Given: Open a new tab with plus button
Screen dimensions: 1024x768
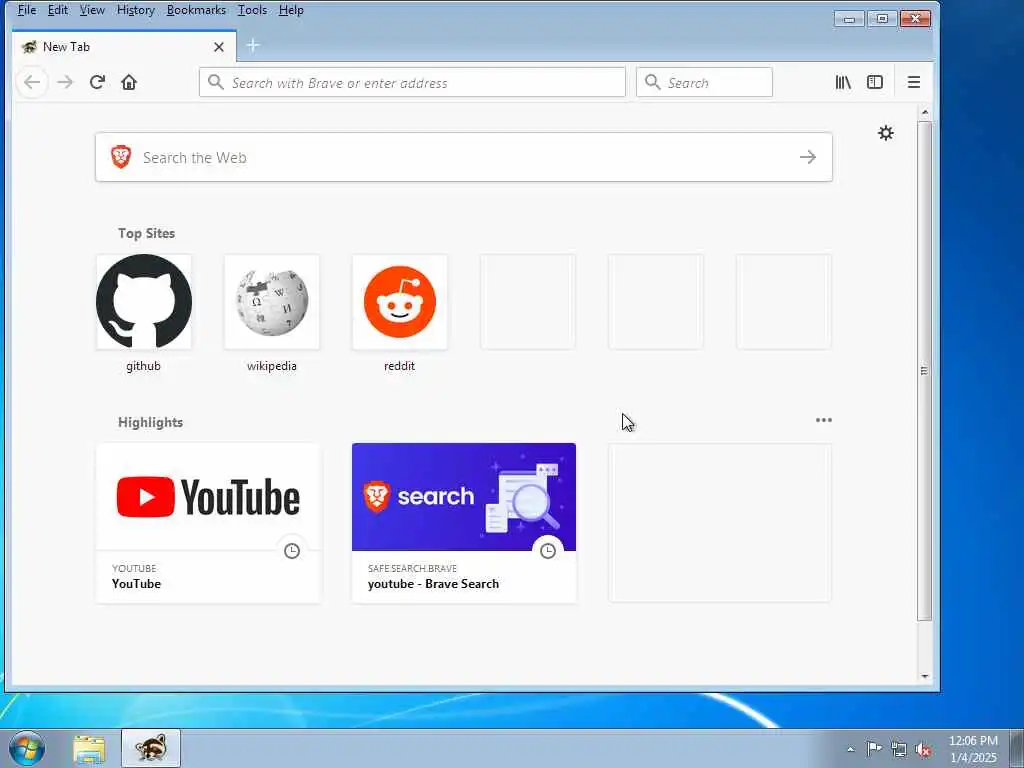Looking at the screenshot, I should pyautogui.click(x=253, y=46).
